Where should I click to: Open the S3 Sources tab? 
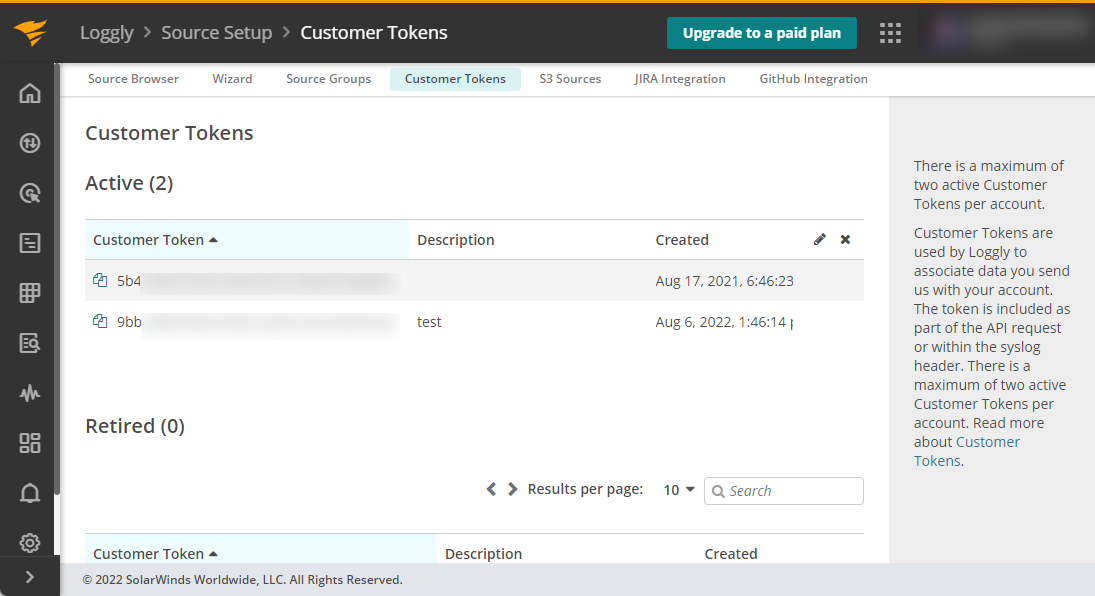click(x=570, y=79)
